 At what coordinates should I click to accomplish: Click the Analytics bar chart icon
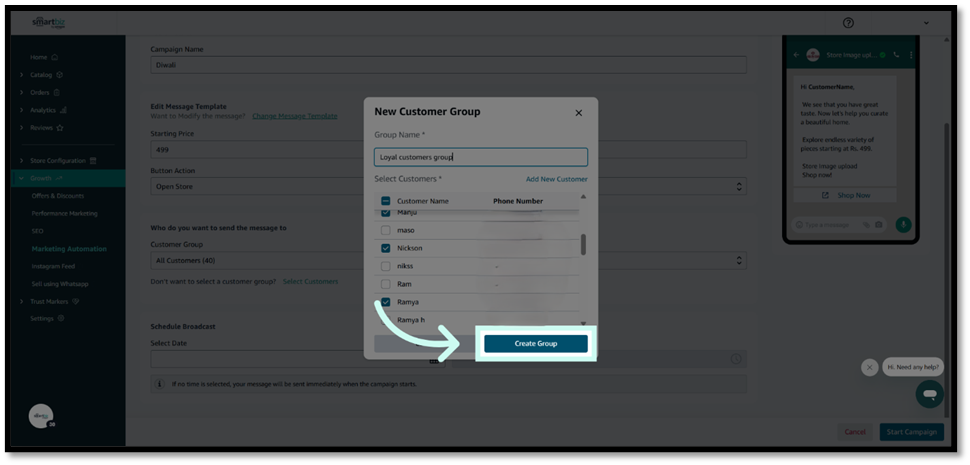63,110
